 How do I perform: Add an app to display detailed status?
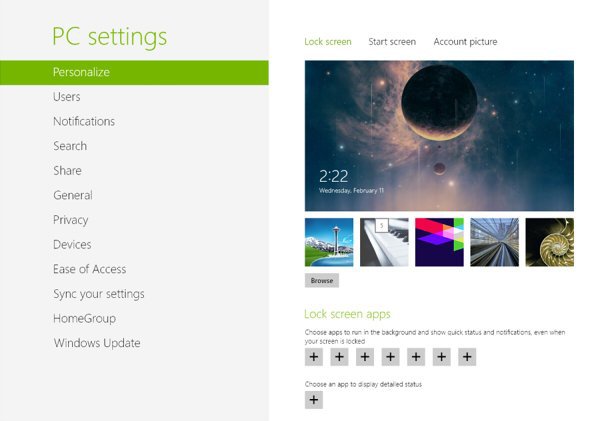(314, 400)
